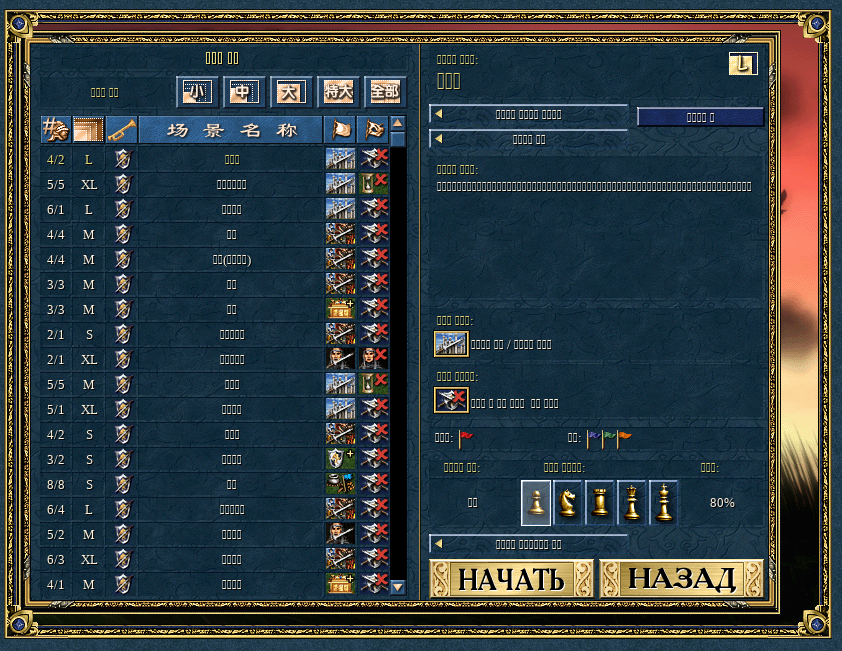This screenshot has height=651, width=842.
Task: Click the shield version icon in 6/1 L row
Action: tap(122, 209)
